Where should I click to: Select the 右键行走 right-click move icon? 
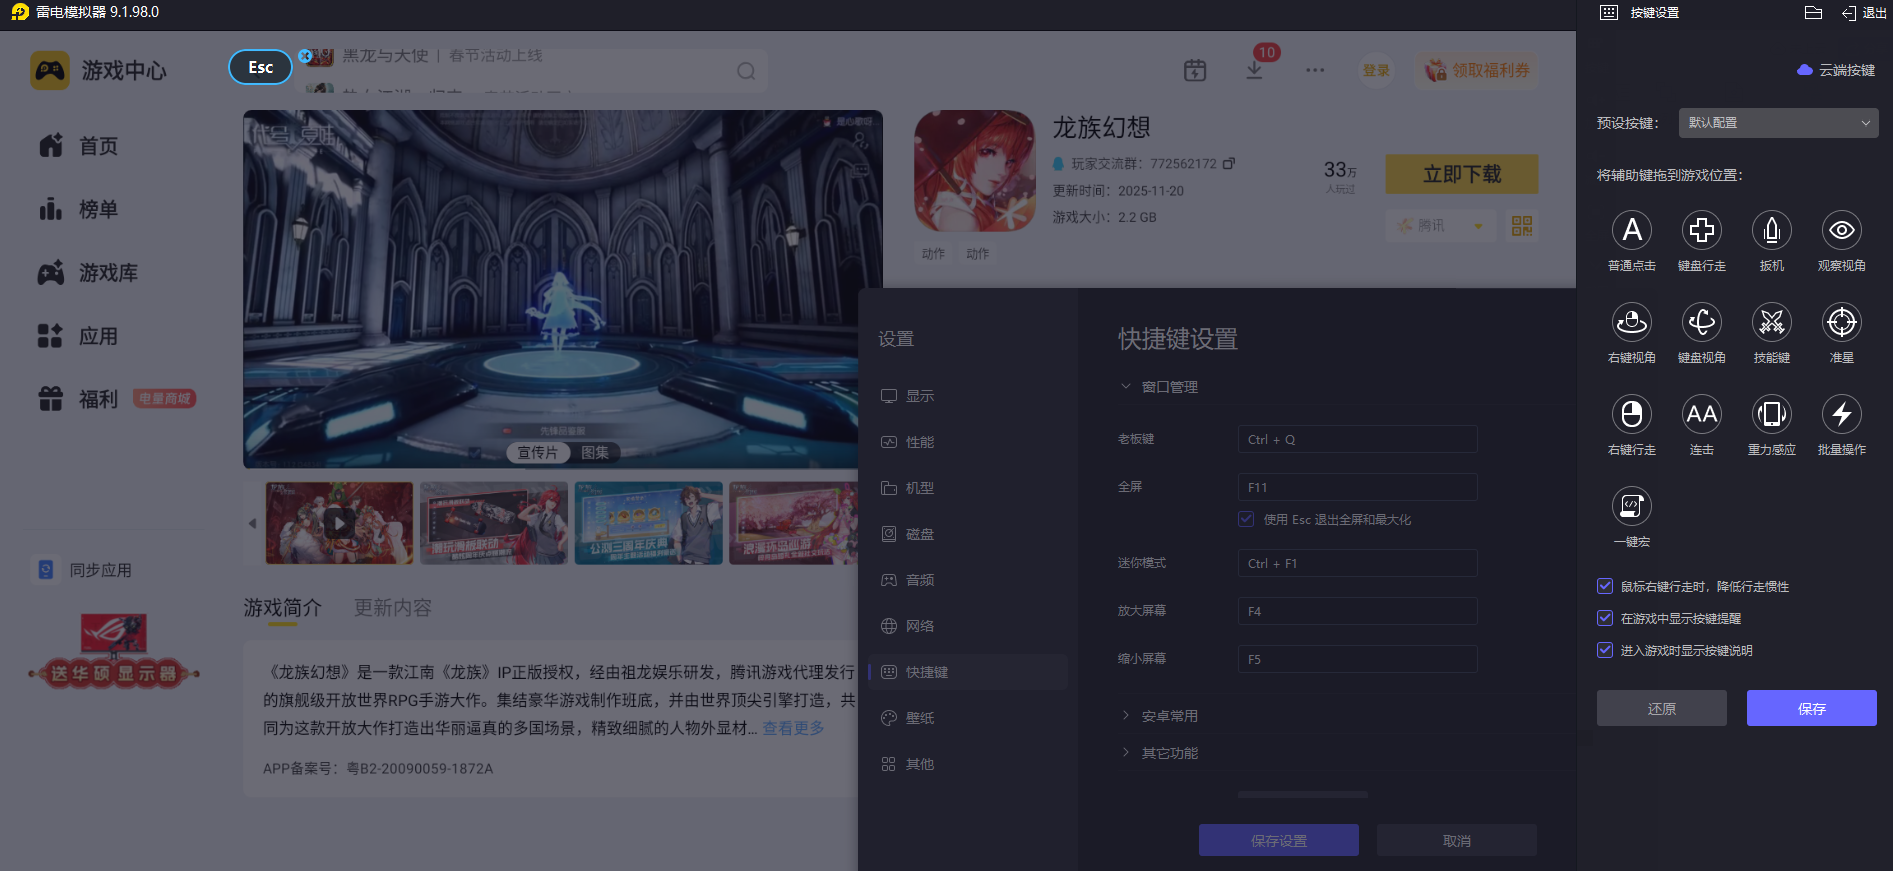coord(1632,414)
